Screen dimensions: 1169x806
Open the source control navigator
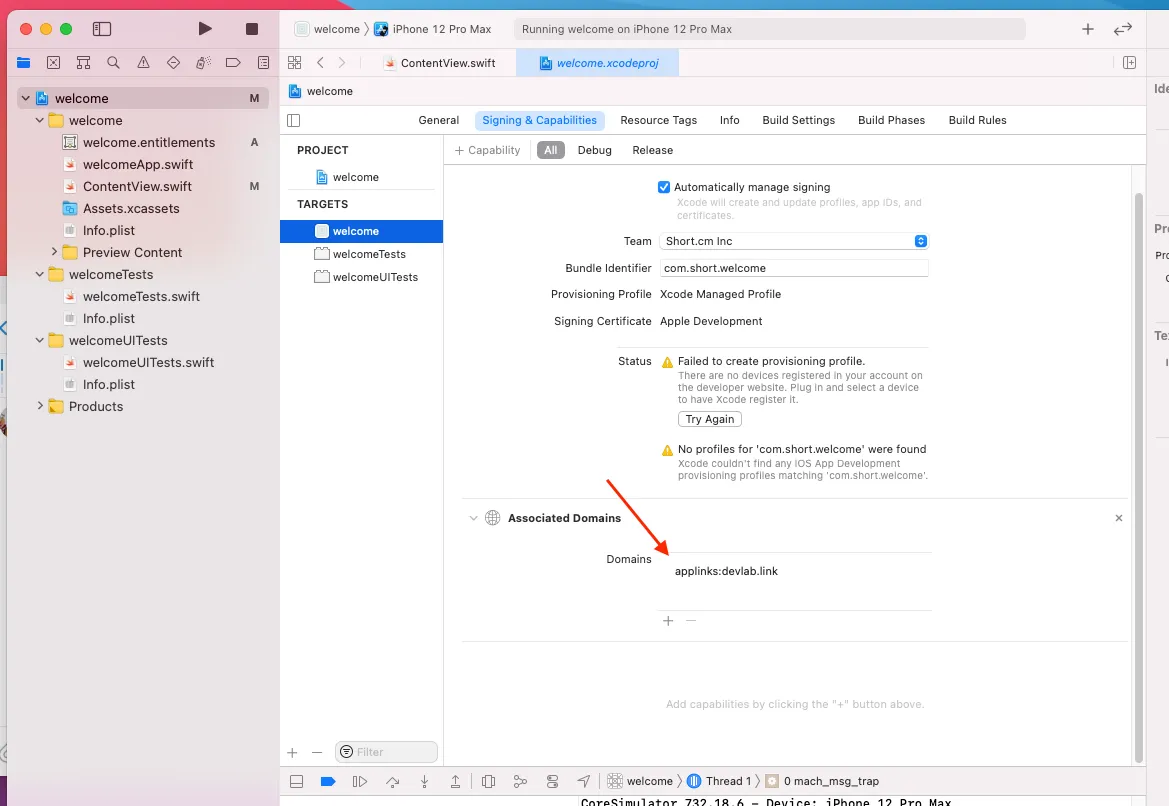(54, 63)
